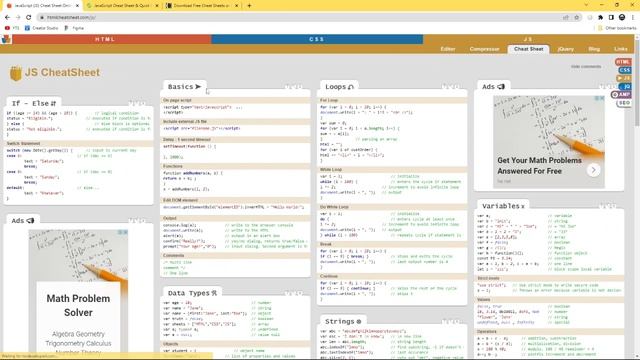Open the Creator Studio bookmark
Viewport: 640px width, 360px height.
41,28
